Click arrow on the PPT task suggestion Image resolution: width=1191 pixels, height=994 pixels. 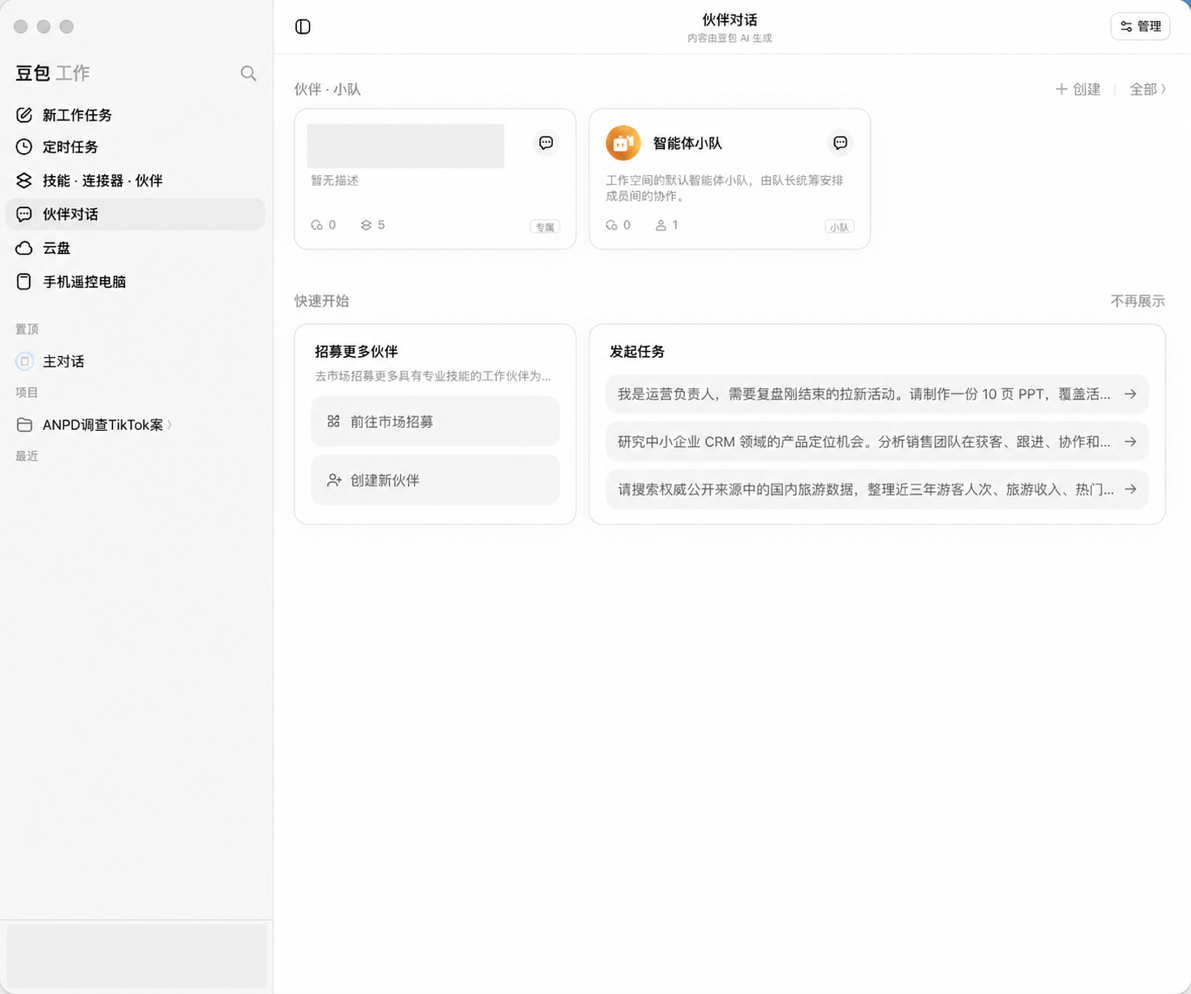tap(1130, 394)
